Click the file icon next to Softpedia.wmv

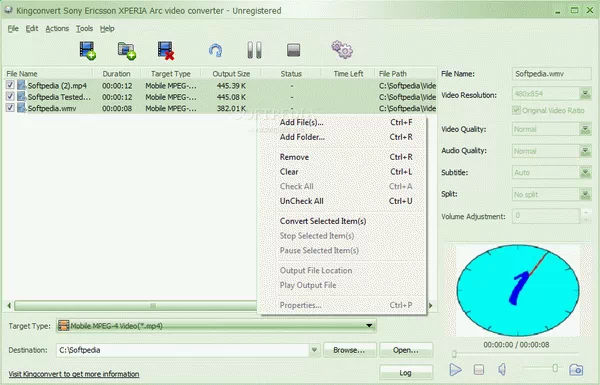[21, 108]
